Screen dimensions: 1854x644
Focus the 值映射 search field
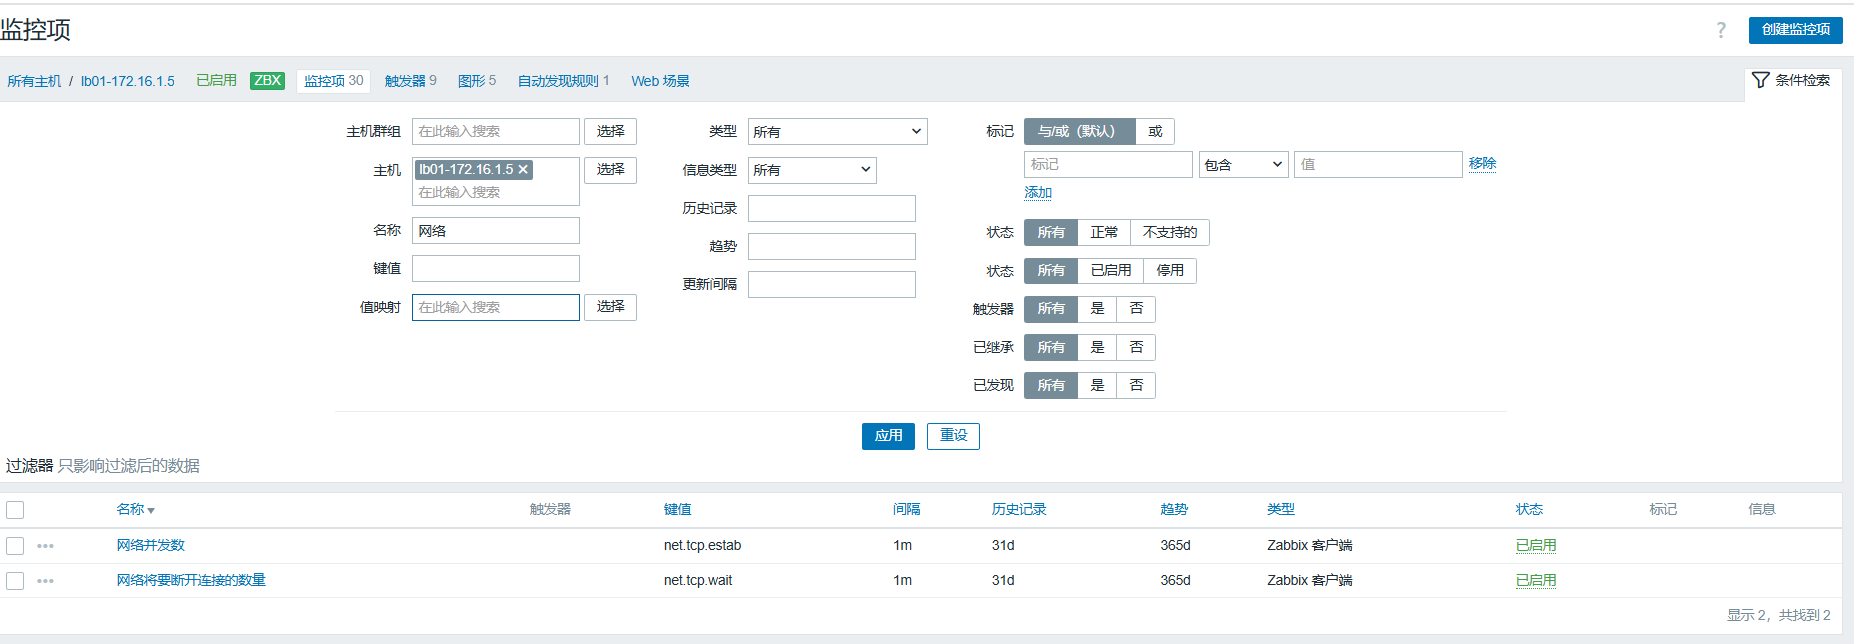tap(496, 307)
